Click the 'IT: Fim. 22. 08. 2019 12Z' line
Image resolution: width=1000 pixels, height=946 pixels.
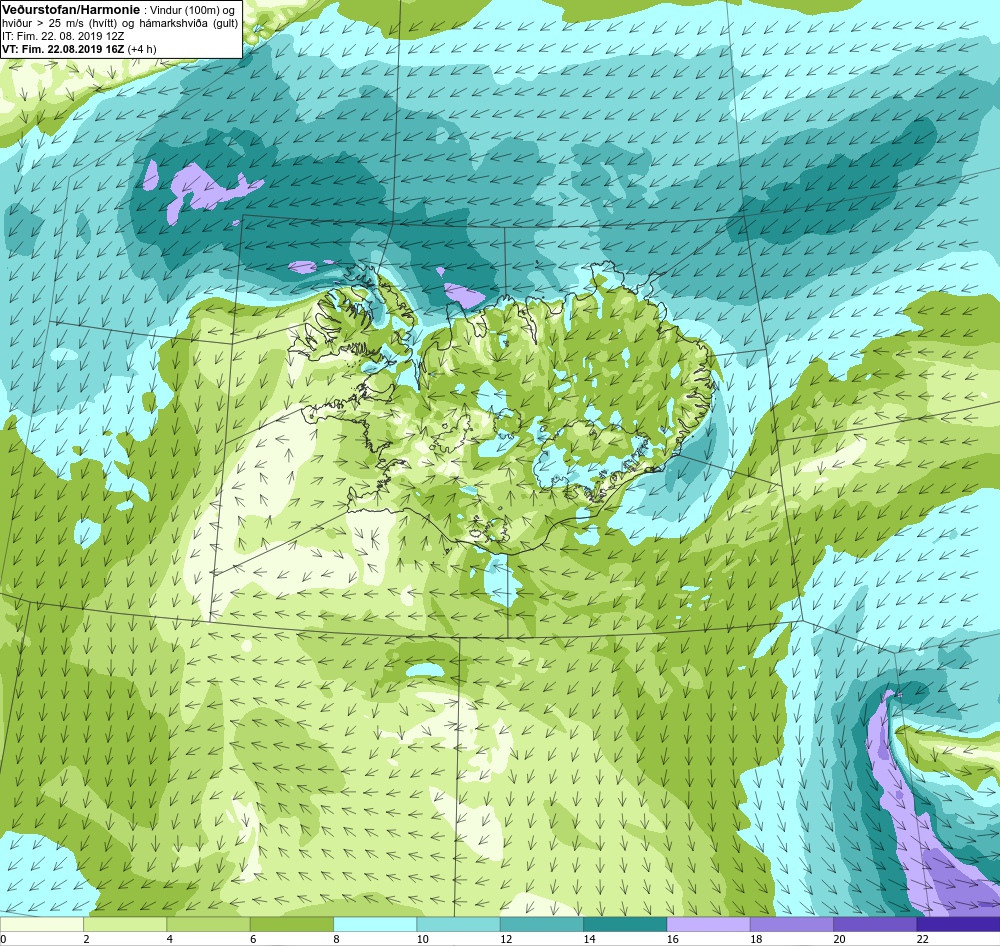pos(63,36)
